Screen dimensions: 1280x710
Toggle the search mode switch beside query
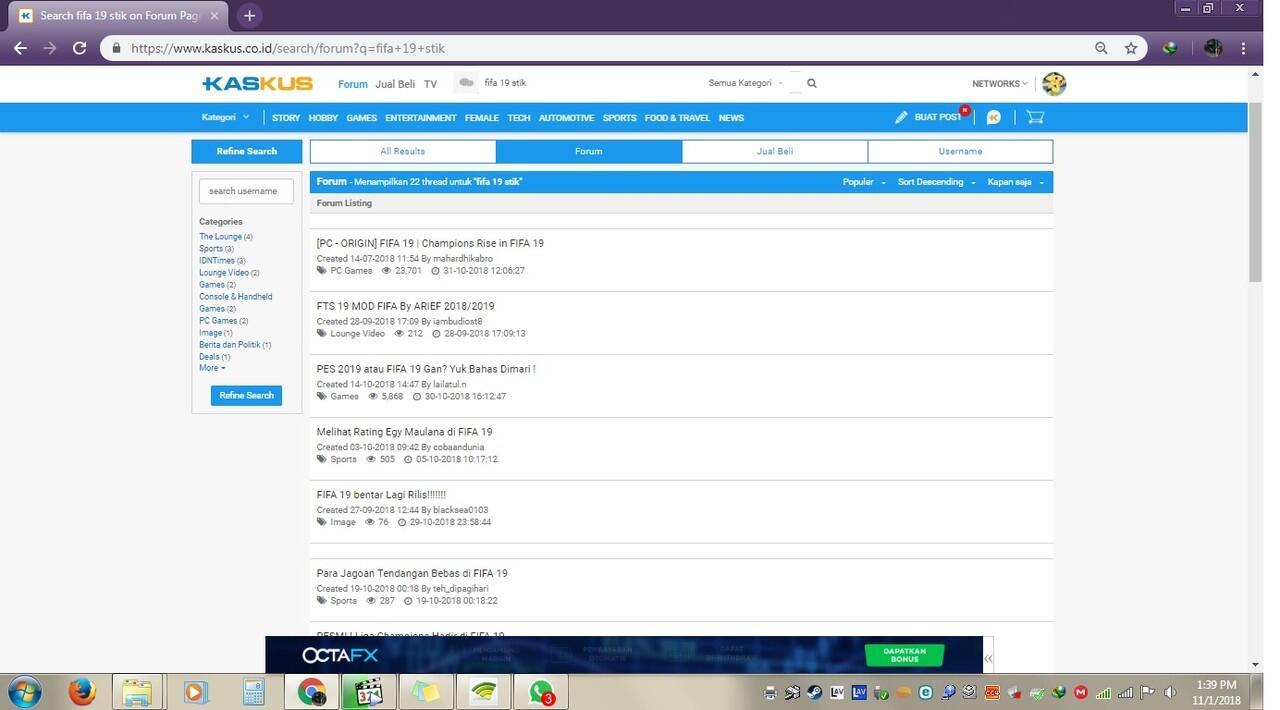pos(465,83)
